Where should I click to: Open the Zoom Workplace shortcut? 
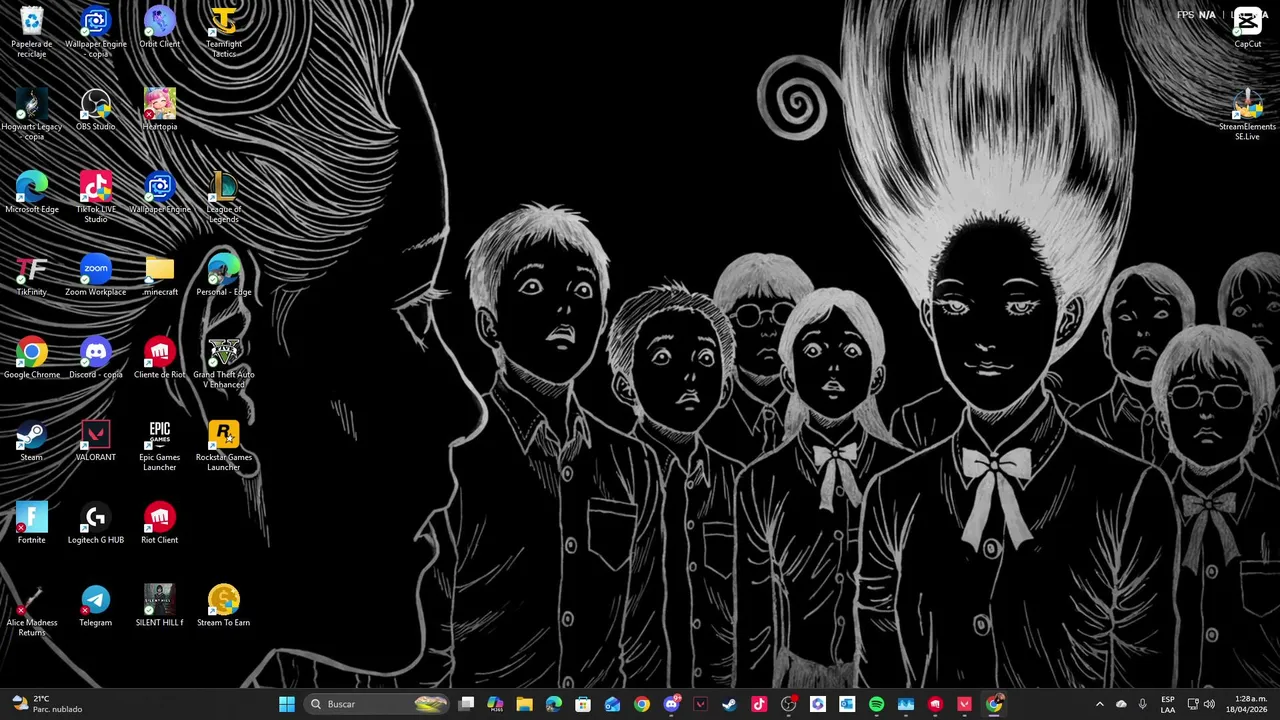point(96,276)
